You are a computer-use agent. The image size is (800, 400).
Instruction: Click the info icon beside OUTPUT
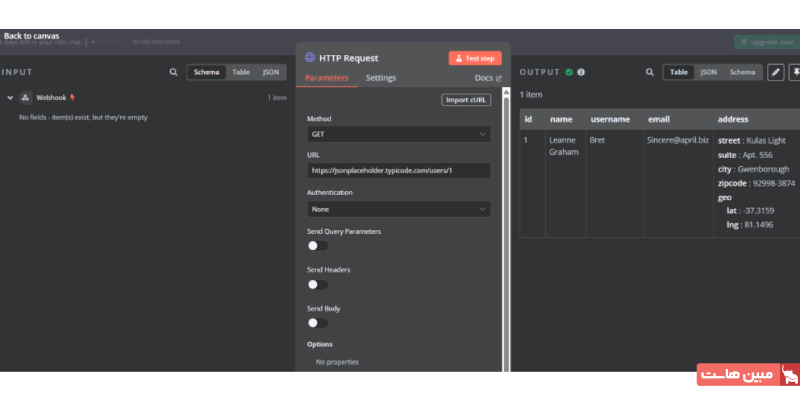581,72
